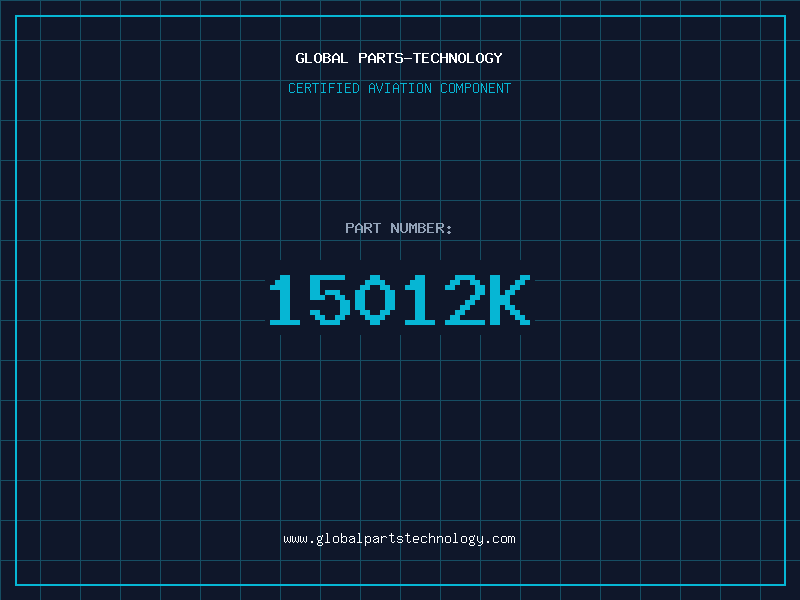
Task: Select the word COMPONENT in the subtitle
Action: coord(474,88)
